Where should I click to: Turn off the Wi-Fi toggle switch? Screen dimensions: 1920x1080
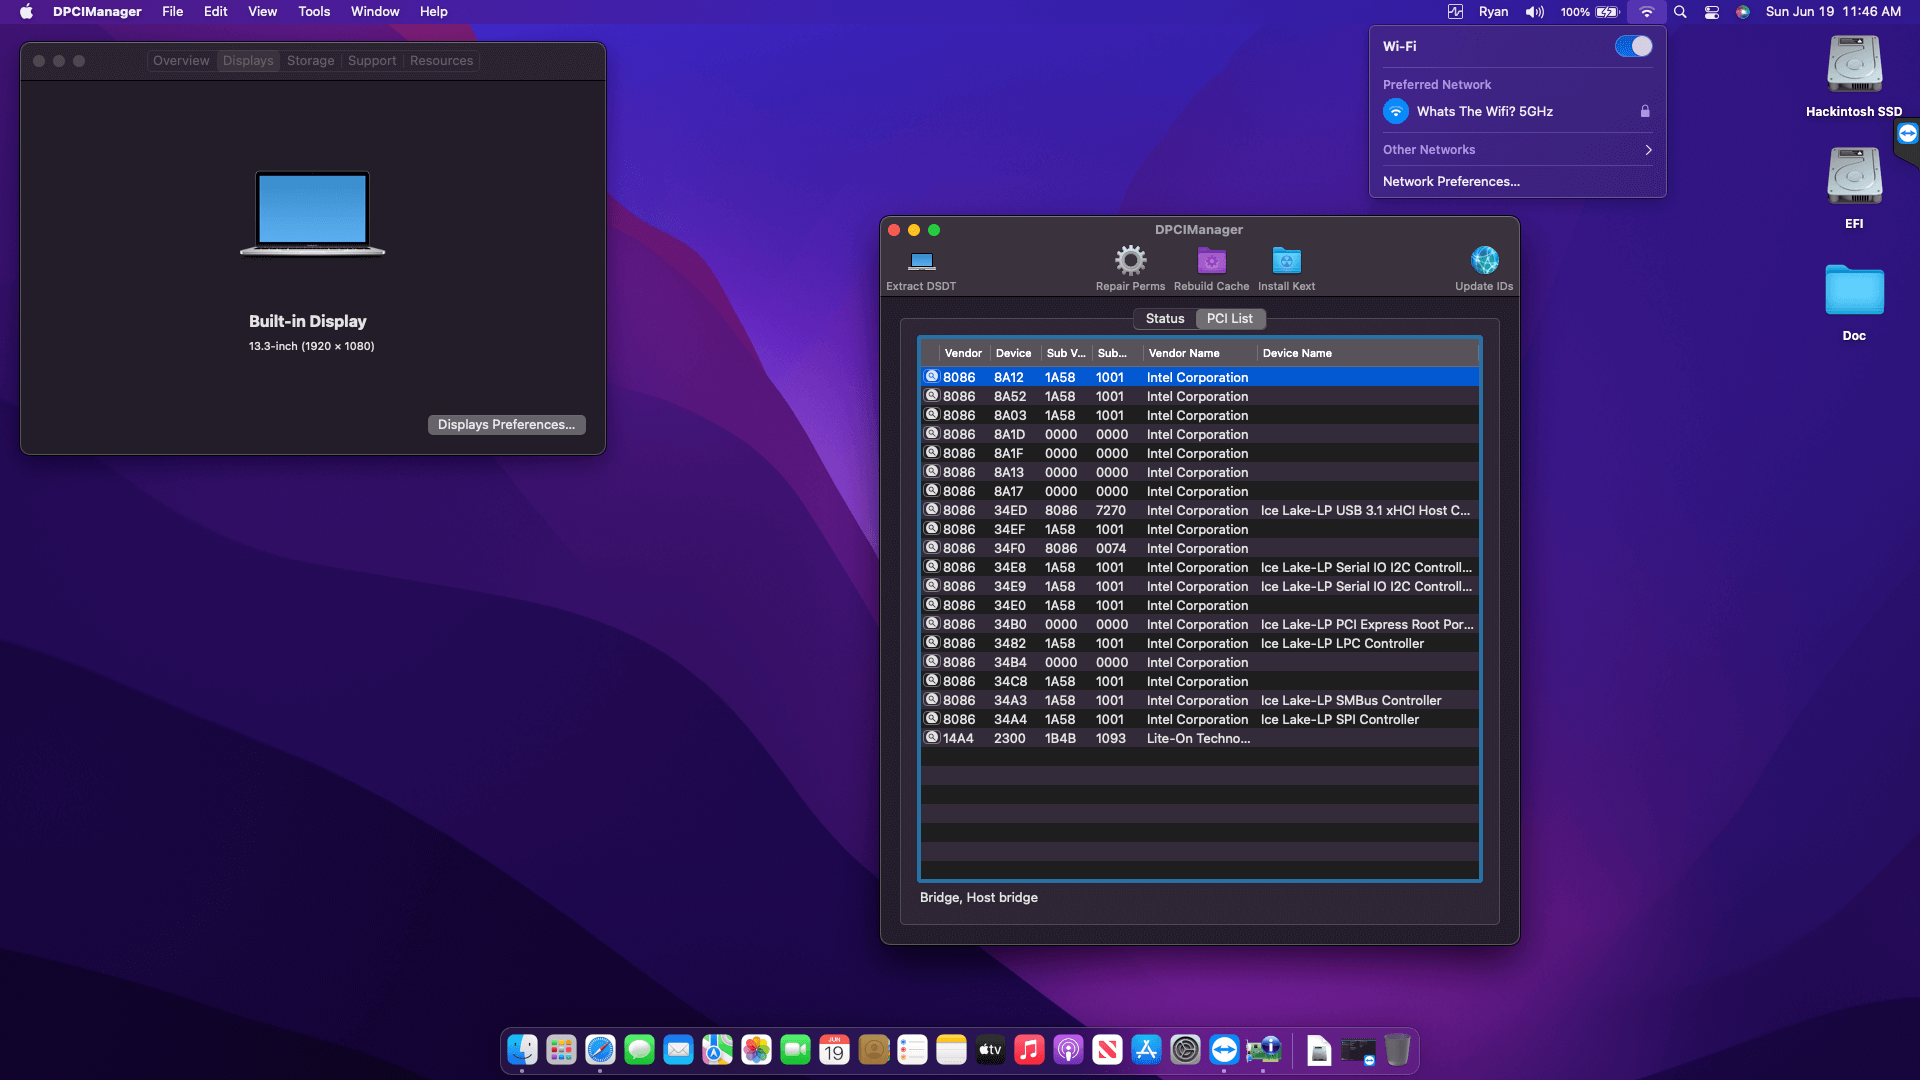1633,46
